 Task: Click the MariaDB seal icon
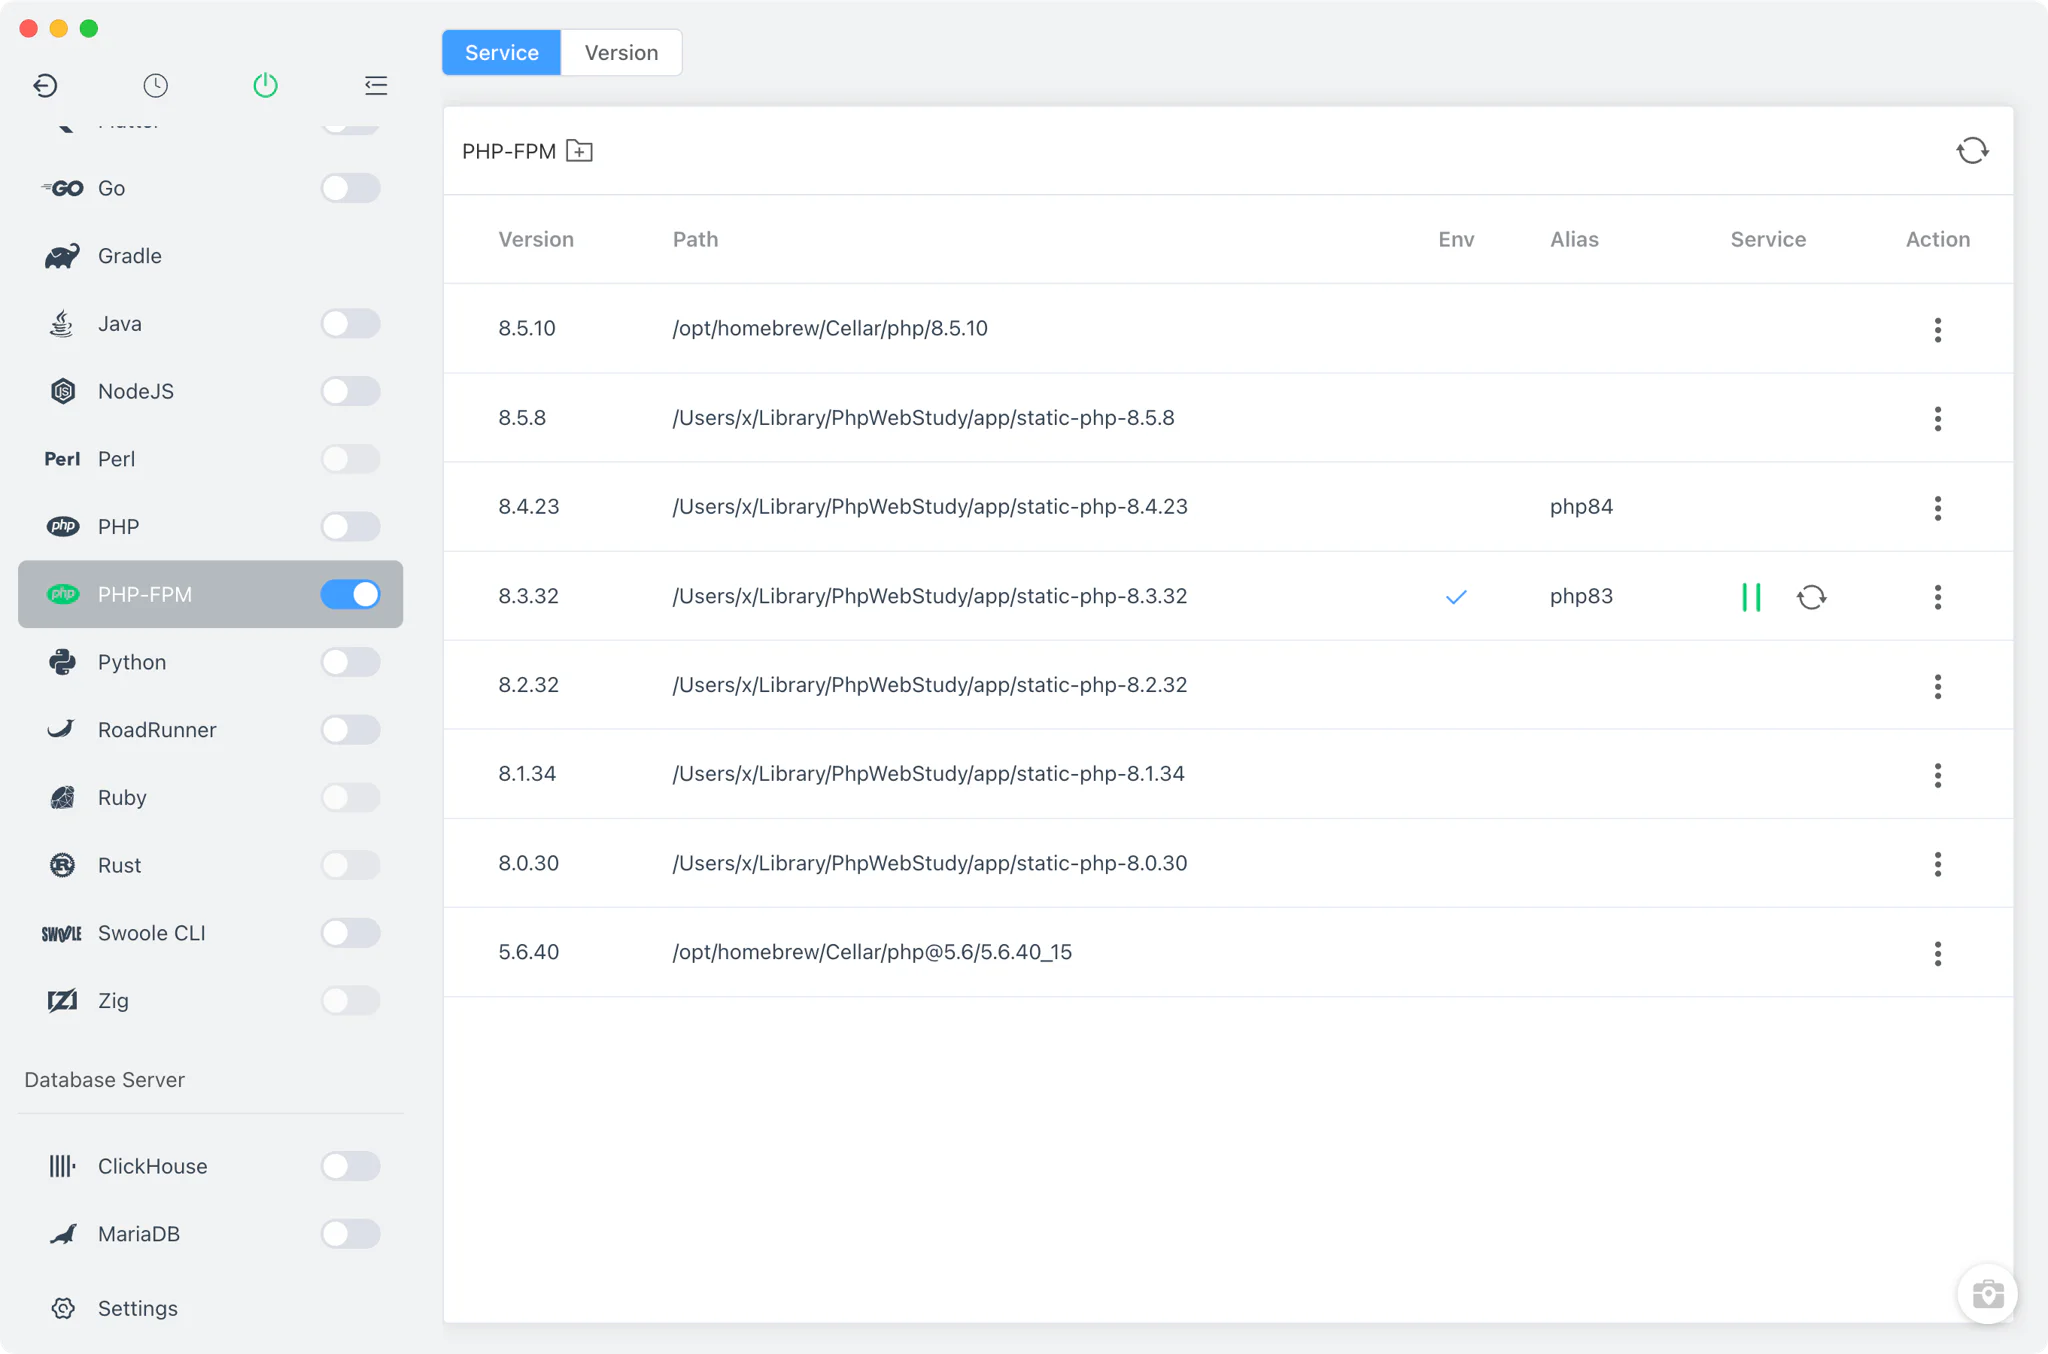pyautogui.click(x=62, y=1234)
